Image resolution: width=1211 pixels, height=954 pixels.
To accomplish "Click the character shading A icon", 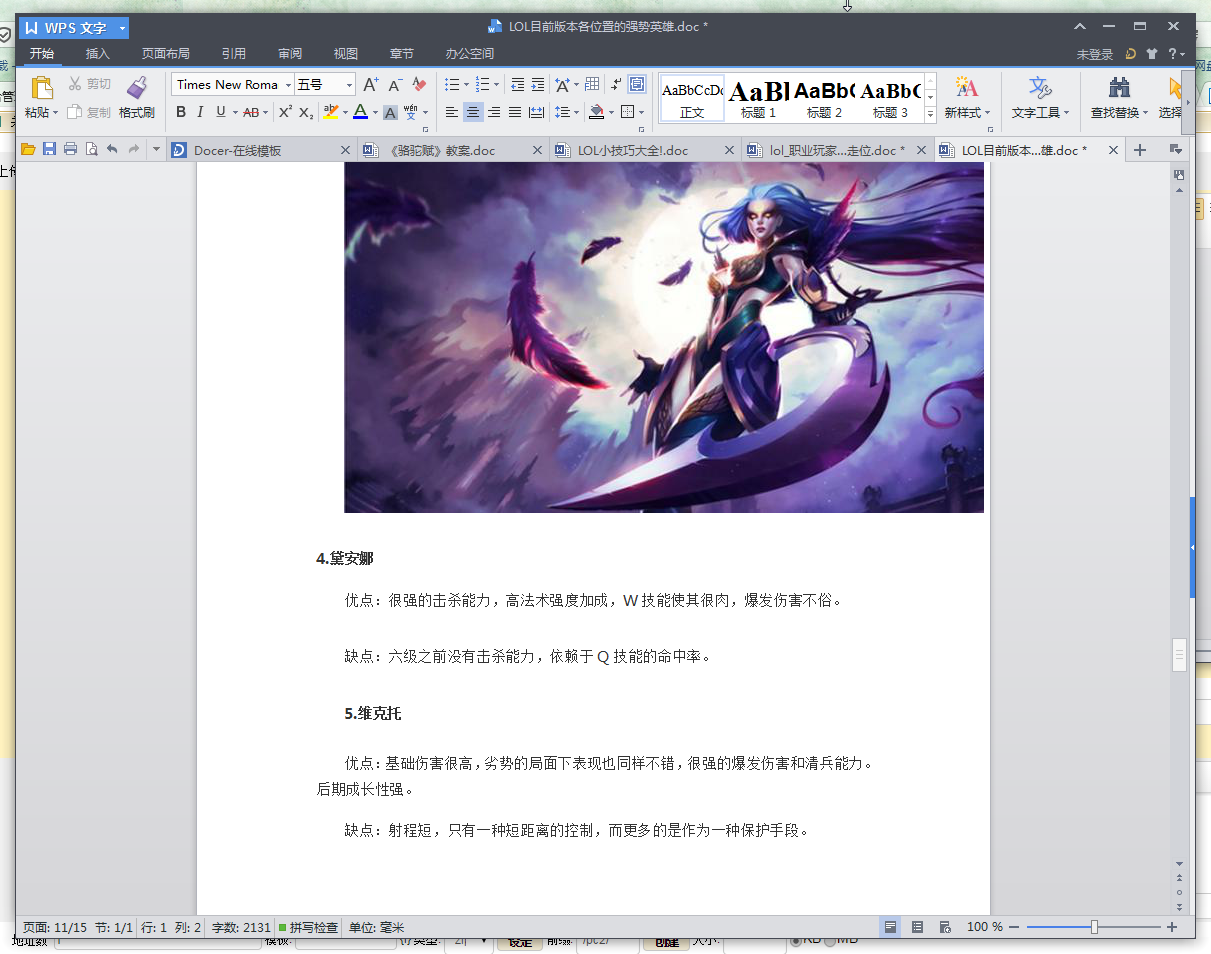I will click(x=391, y=112).
